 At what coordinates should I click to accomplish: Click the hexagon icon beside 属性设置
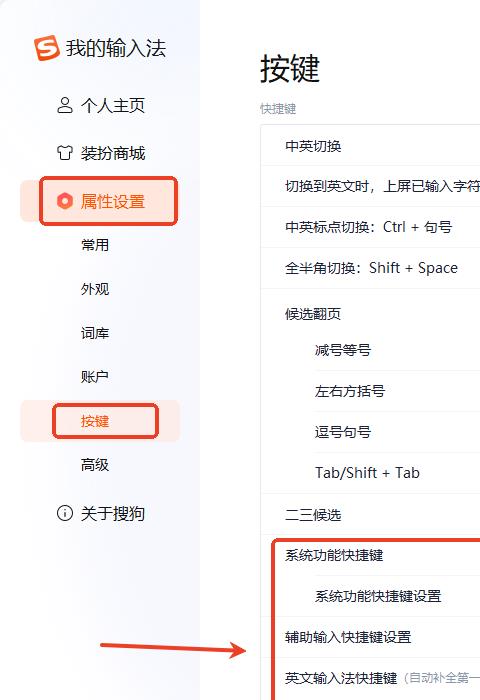65,201
